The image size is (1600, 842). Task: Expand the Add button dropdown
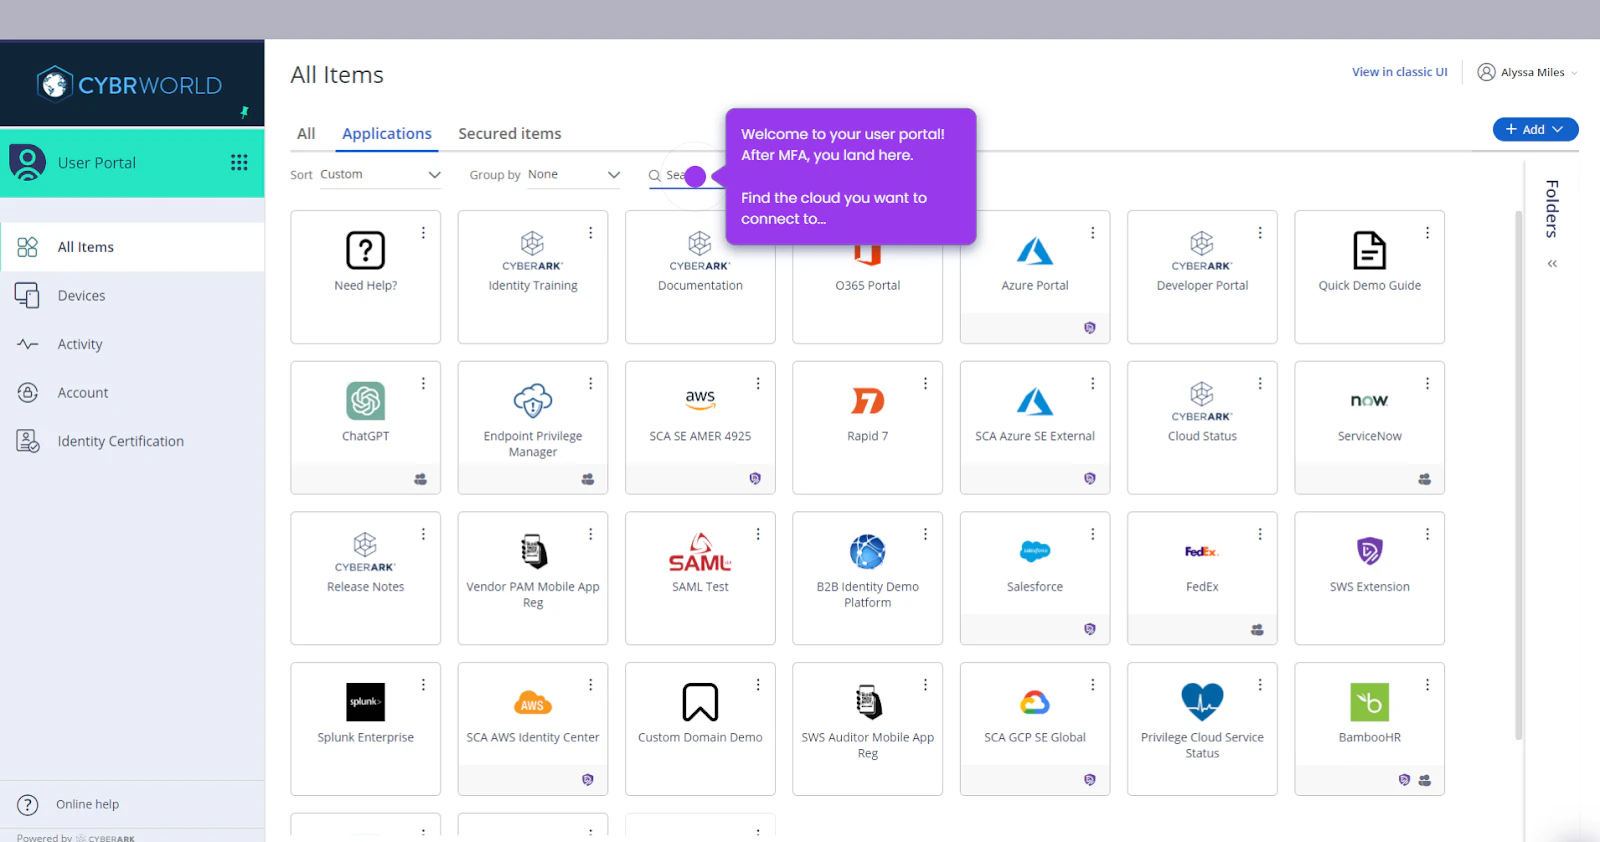(1535, 129)
